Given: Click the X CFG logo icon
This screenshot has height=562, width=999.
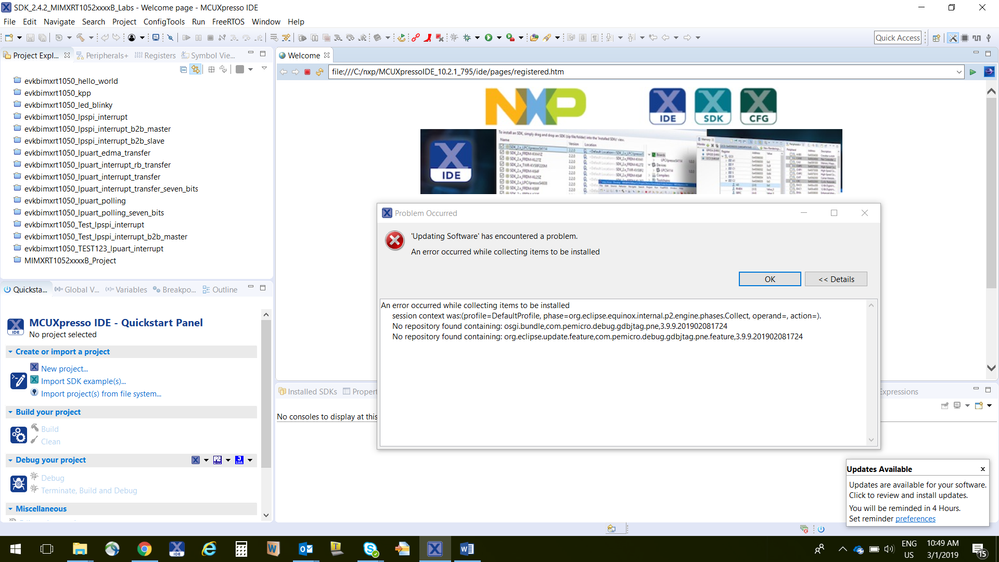Looking at the screenshot, I should click(x=758, y=106).
